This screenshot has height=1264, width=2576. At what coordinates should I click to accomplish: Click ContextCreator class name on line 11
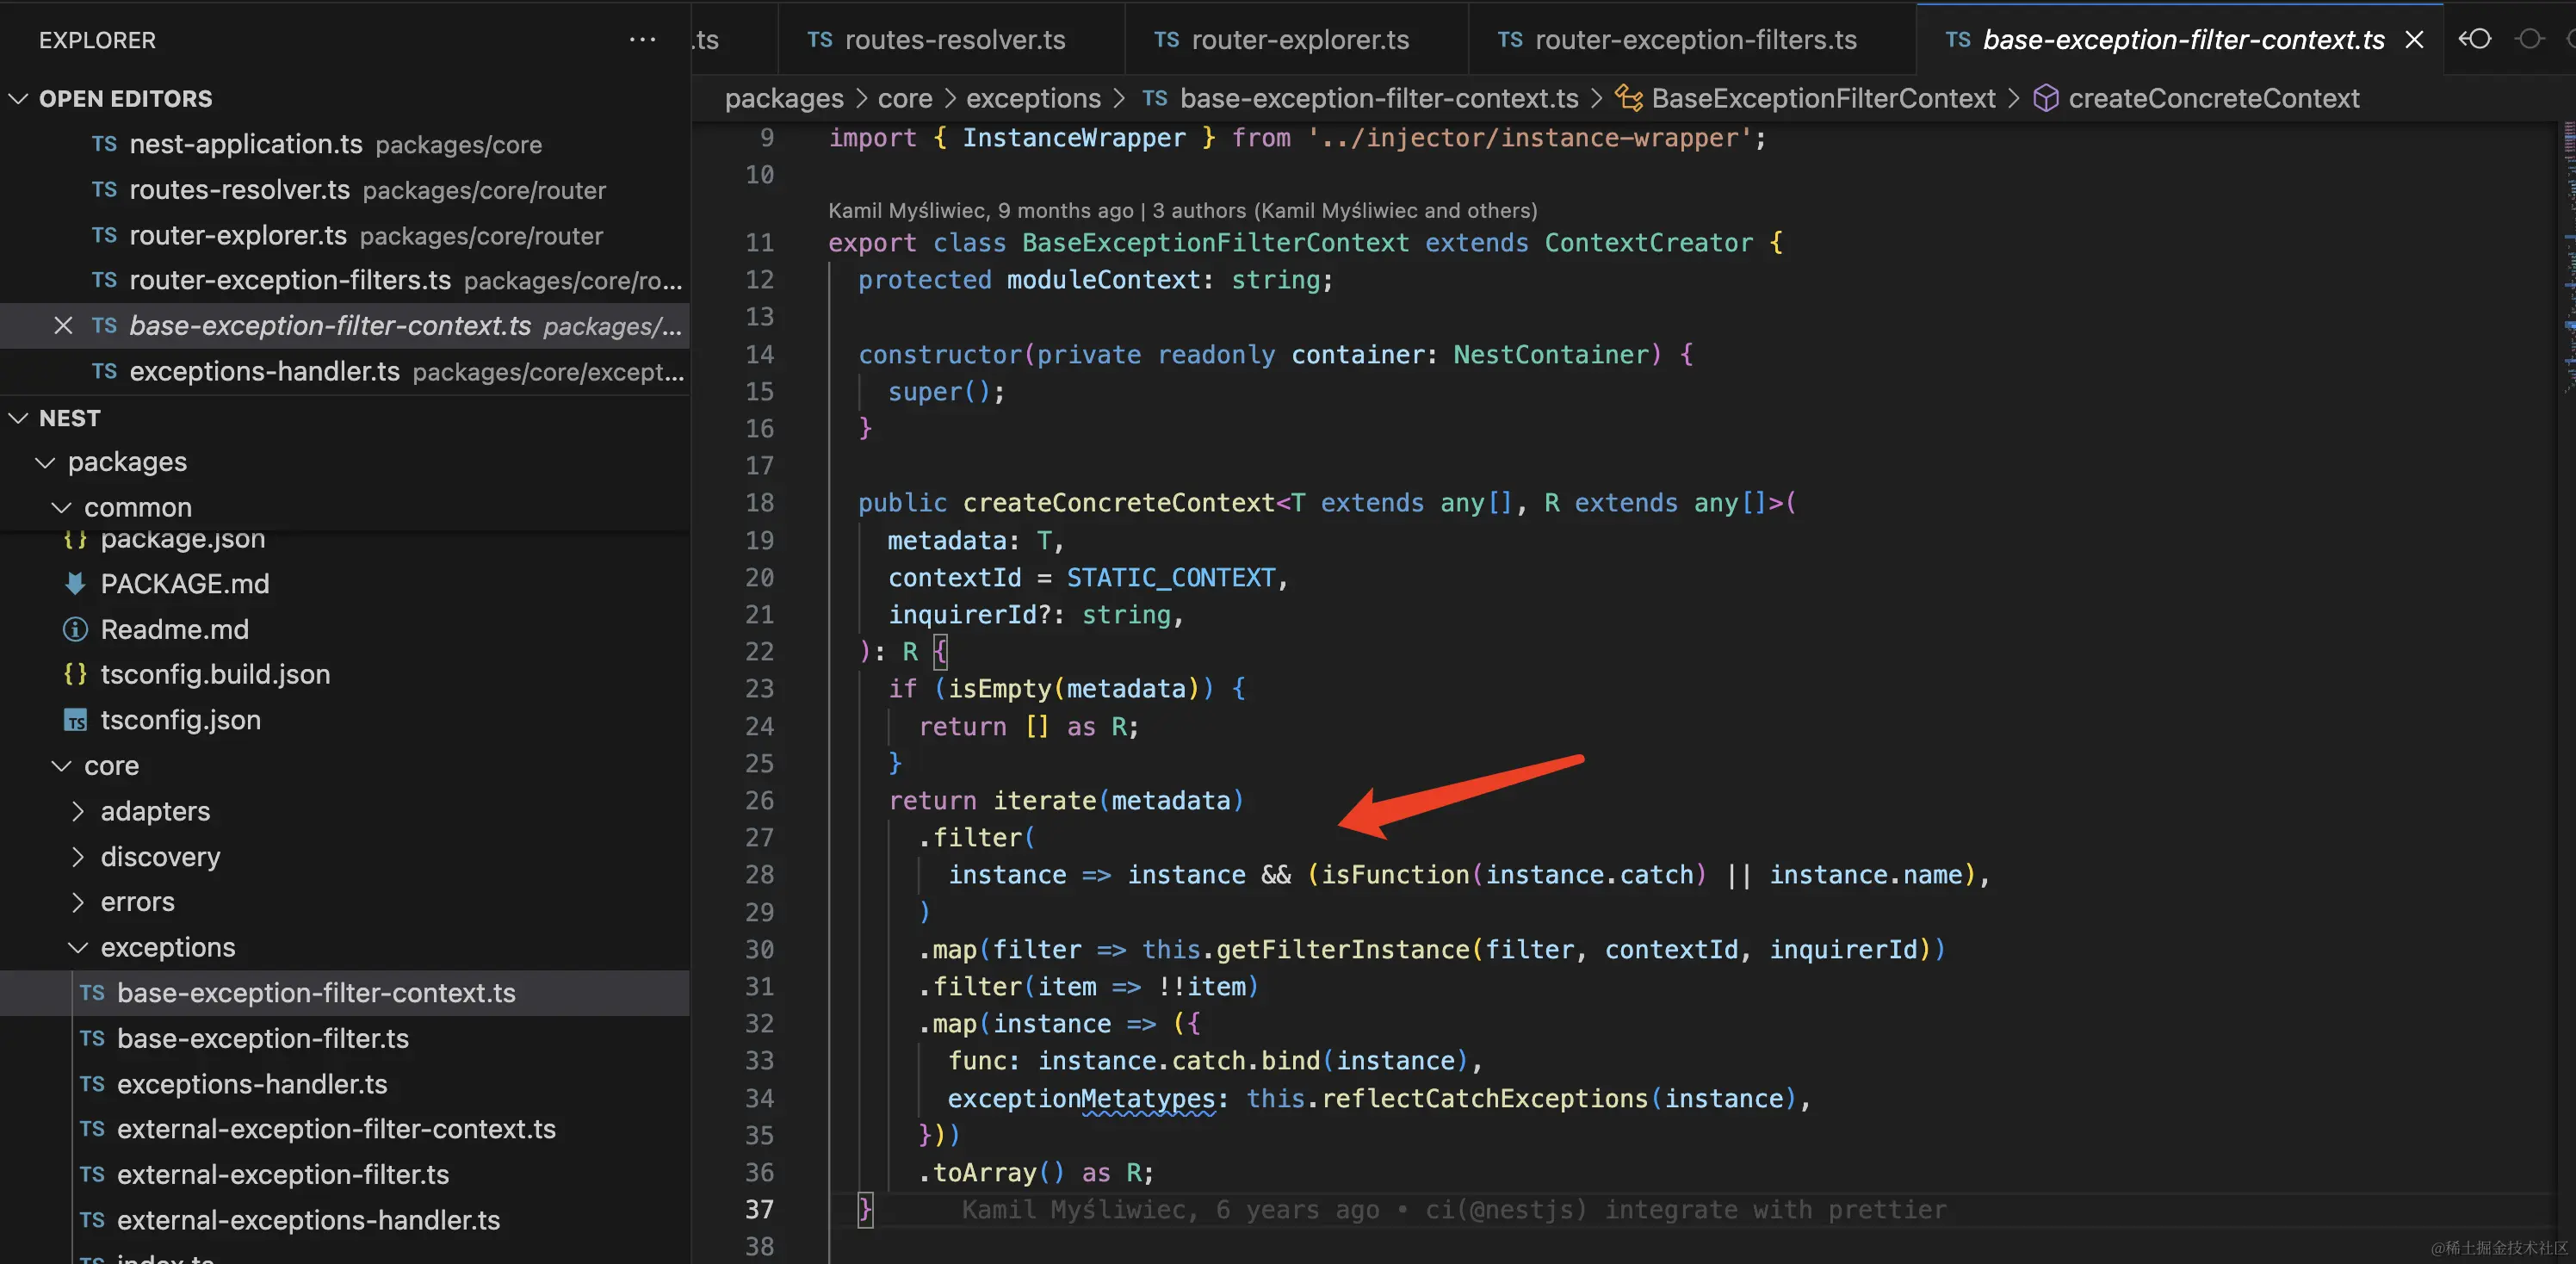[1648, 242]
